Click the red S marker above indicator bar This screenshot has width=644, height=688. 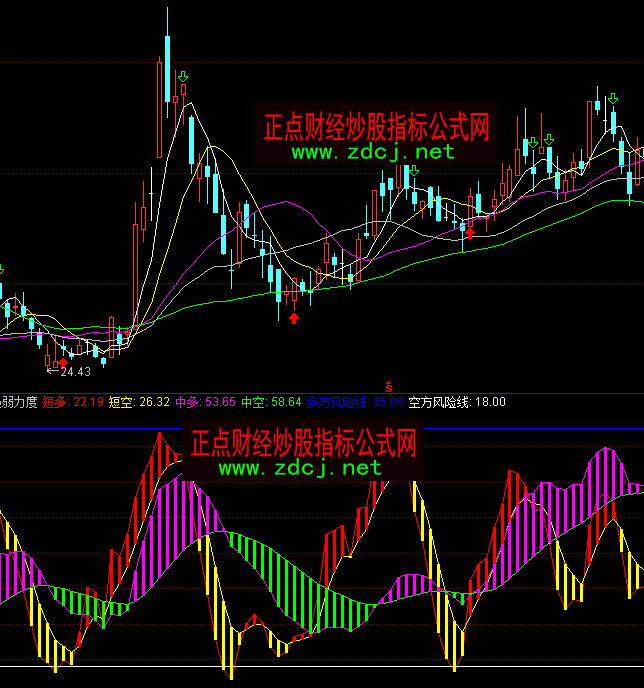pyautogui.click(x=389, y=385)
